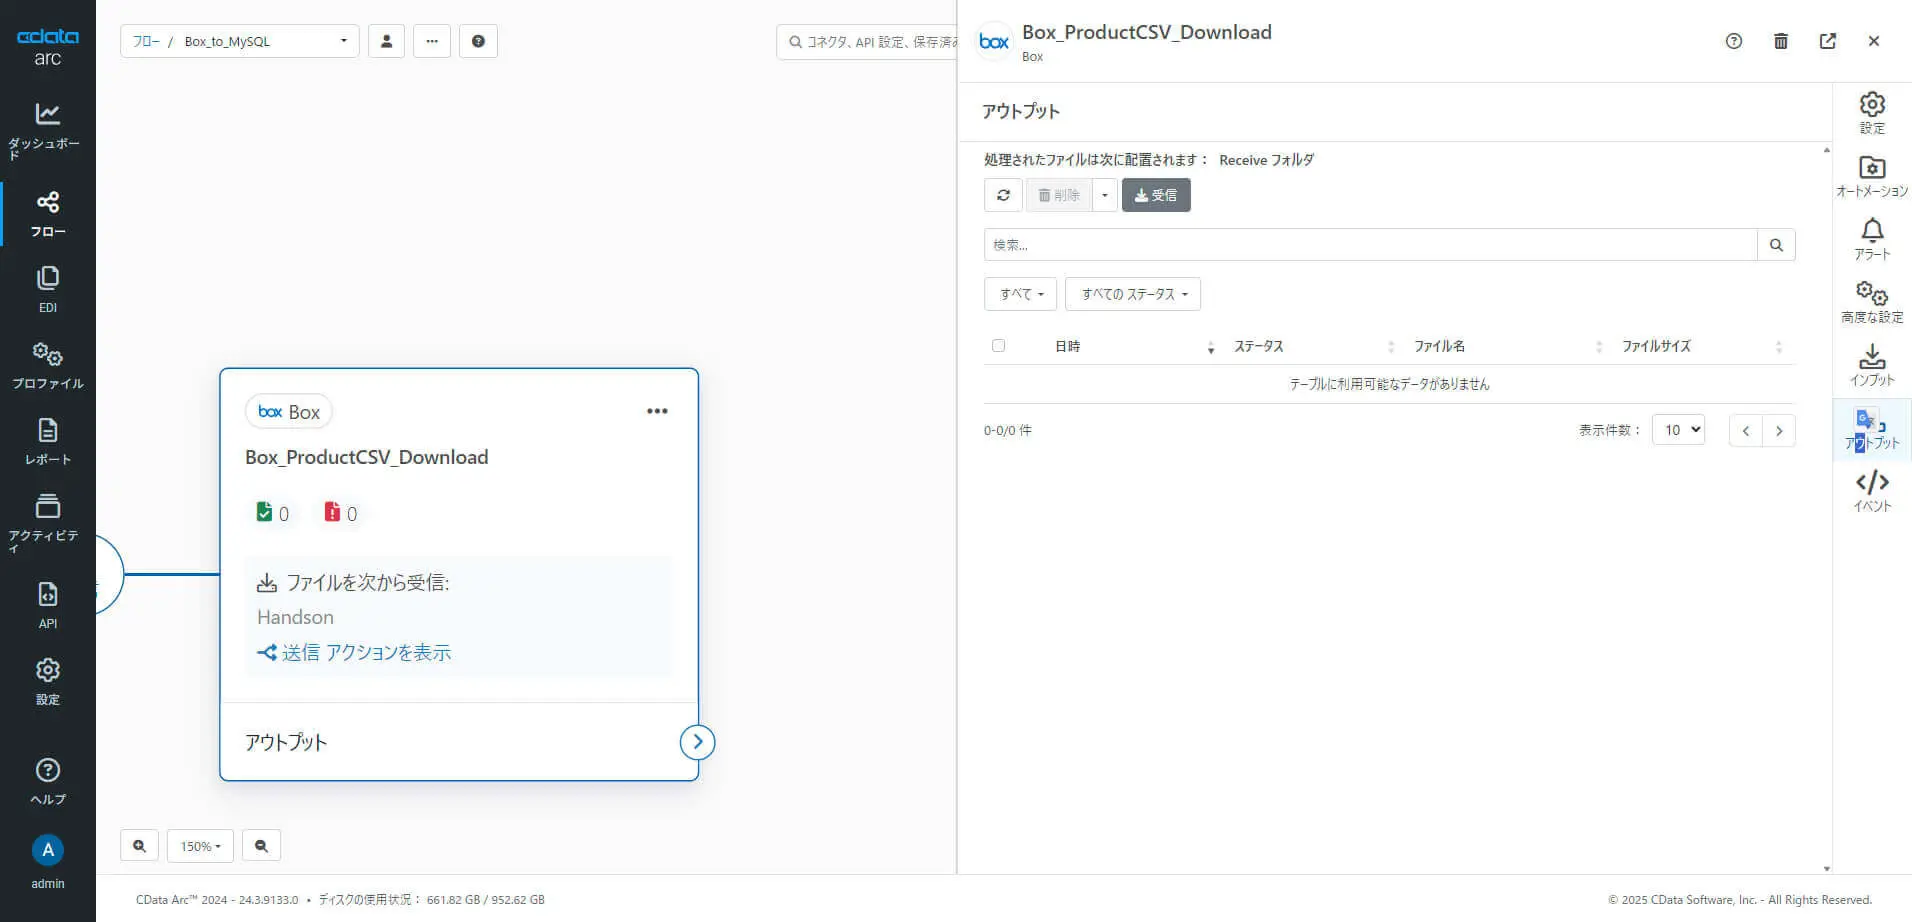Click the 受信 receive button
1912x922 pixels.
click(1156, 195)
